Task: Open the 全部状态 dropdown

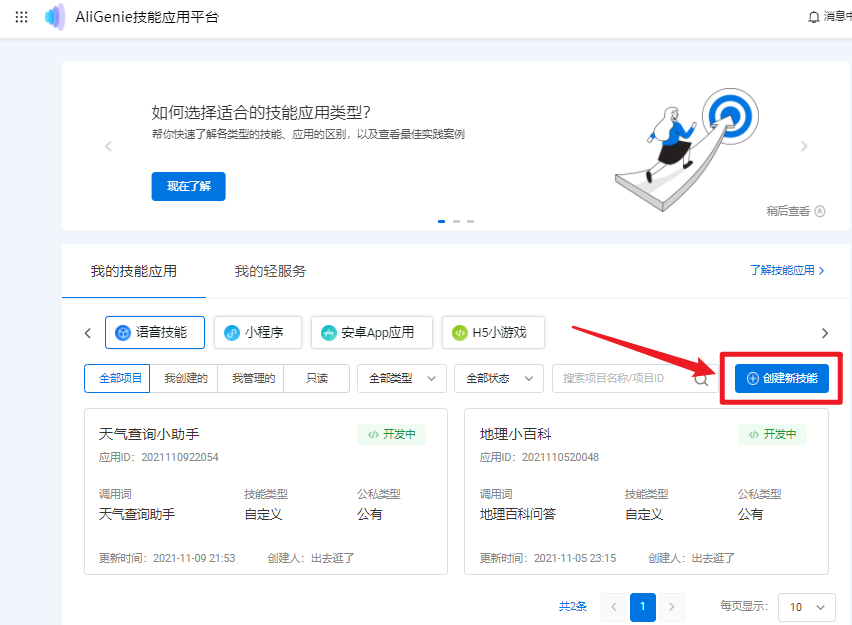Action: coord(499,378)
